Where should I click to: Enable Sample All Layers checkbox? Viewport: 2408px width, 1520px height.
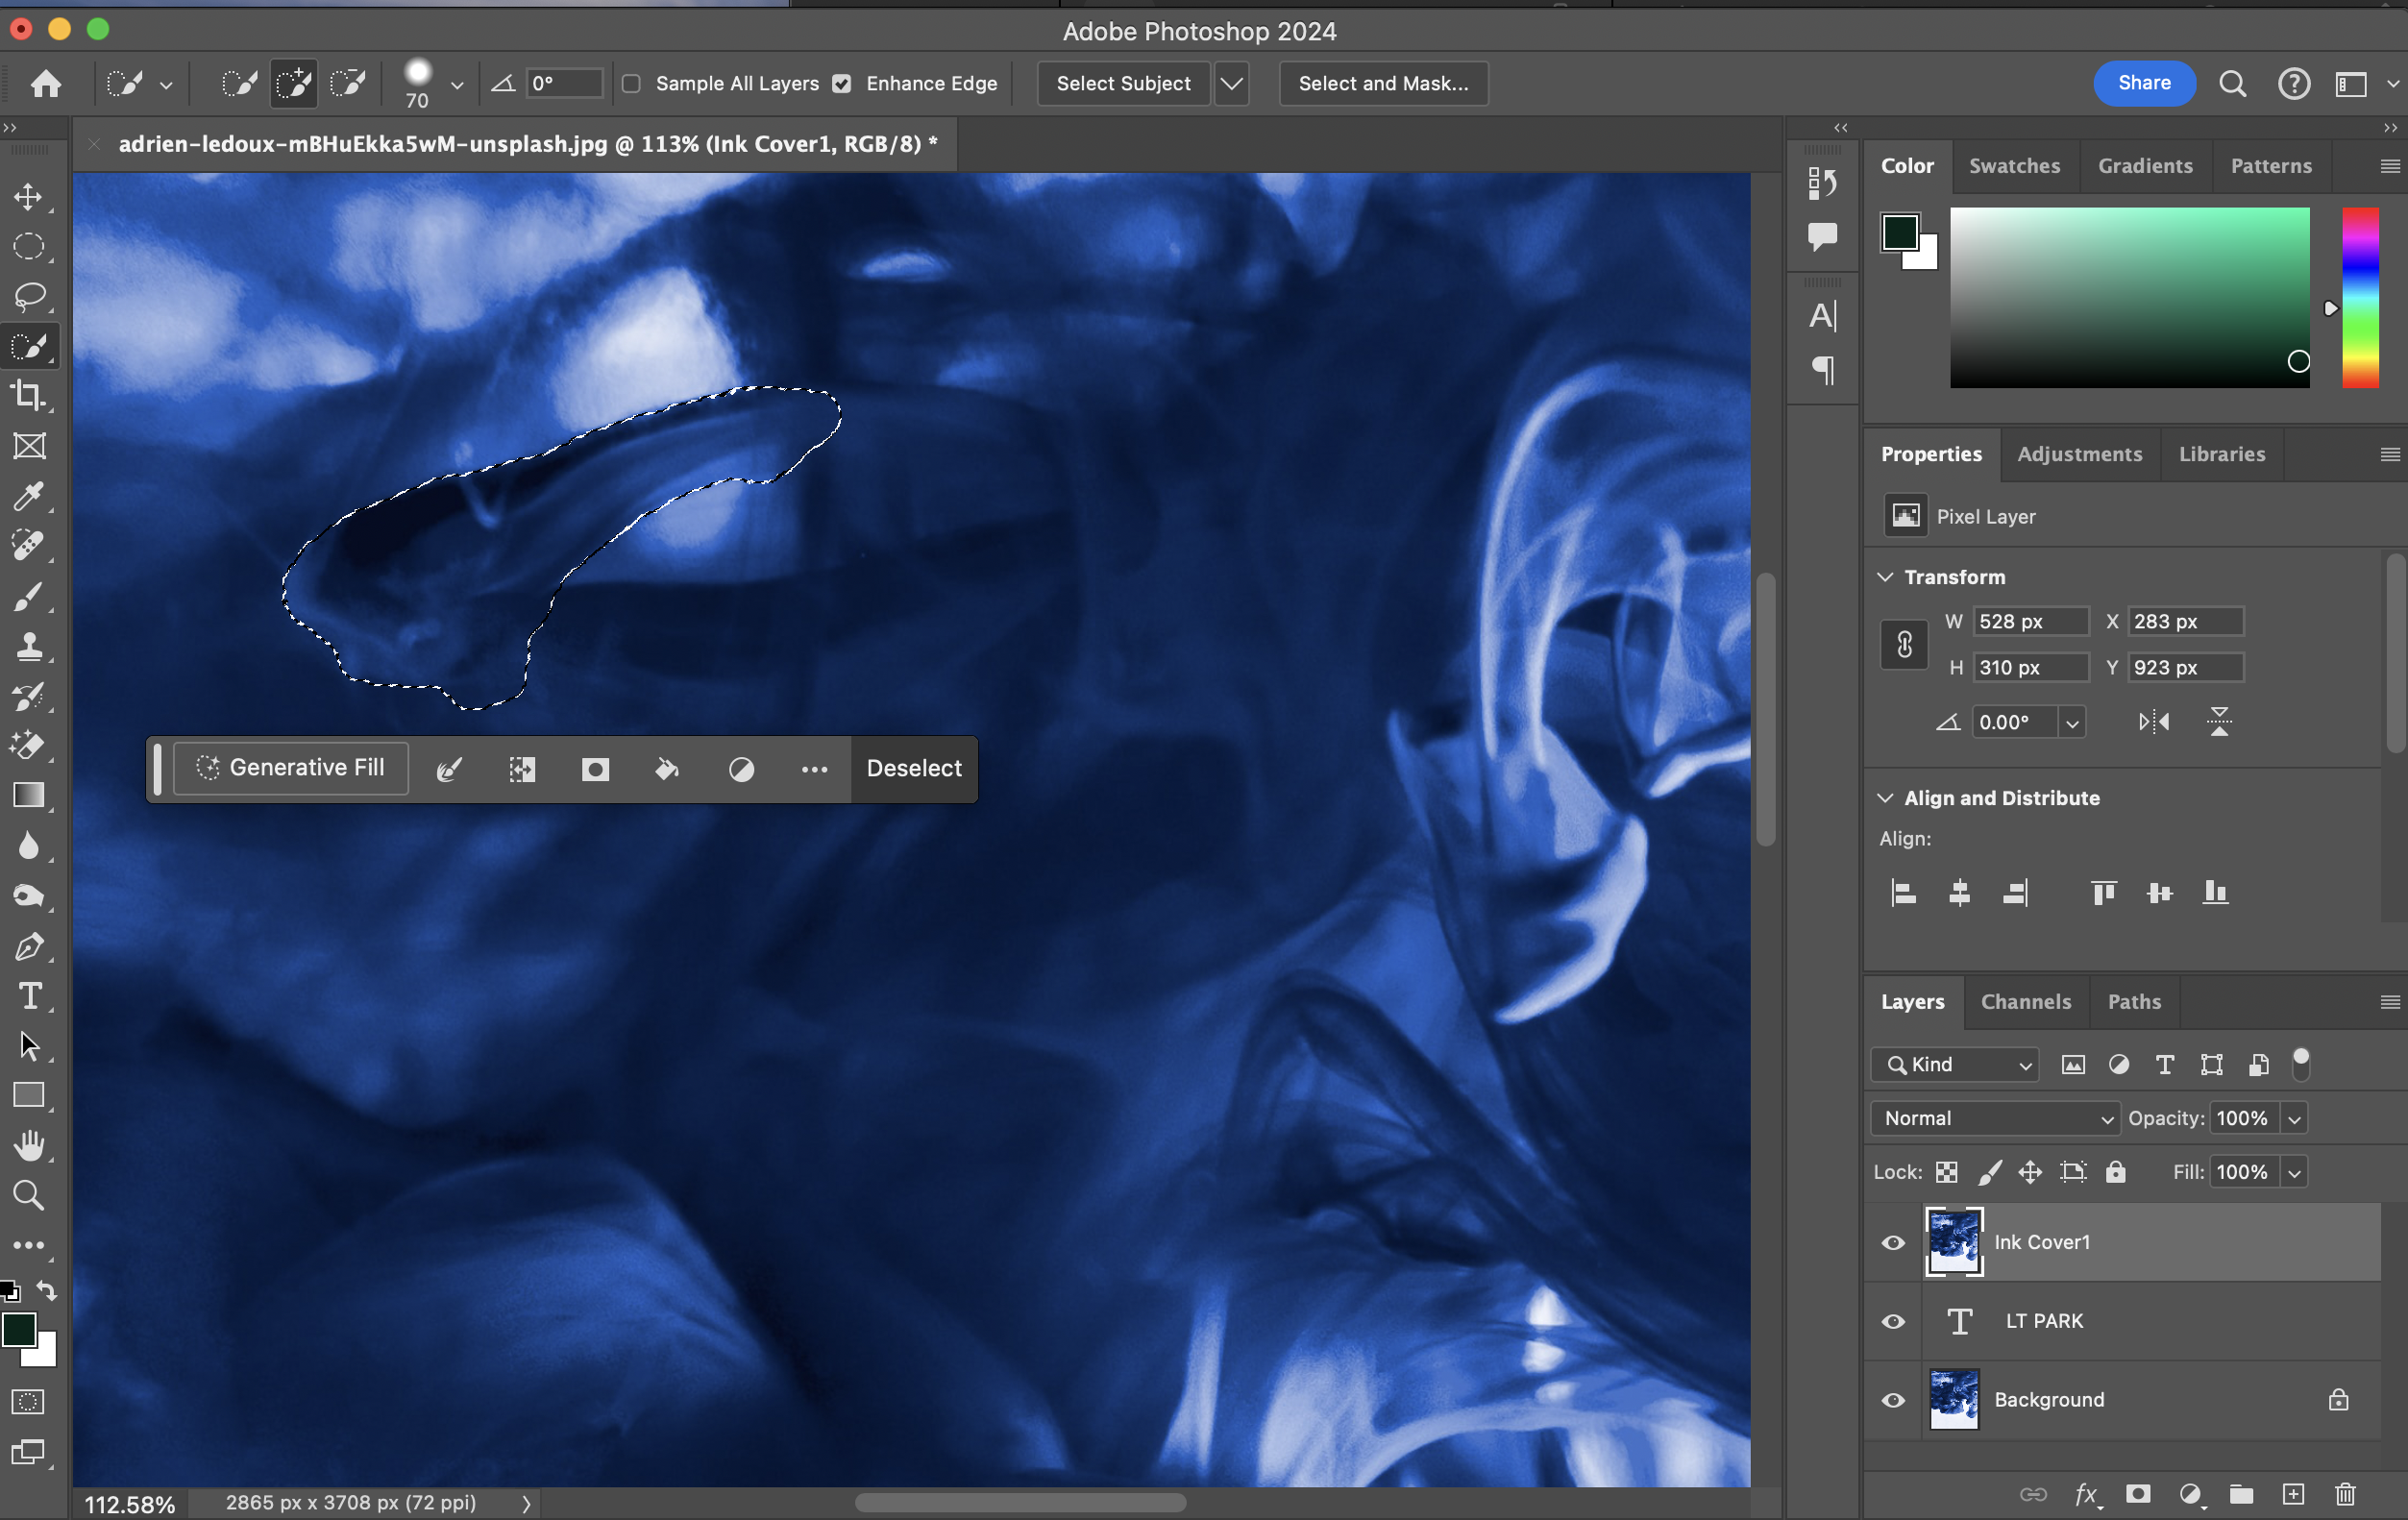pos(631,84)
